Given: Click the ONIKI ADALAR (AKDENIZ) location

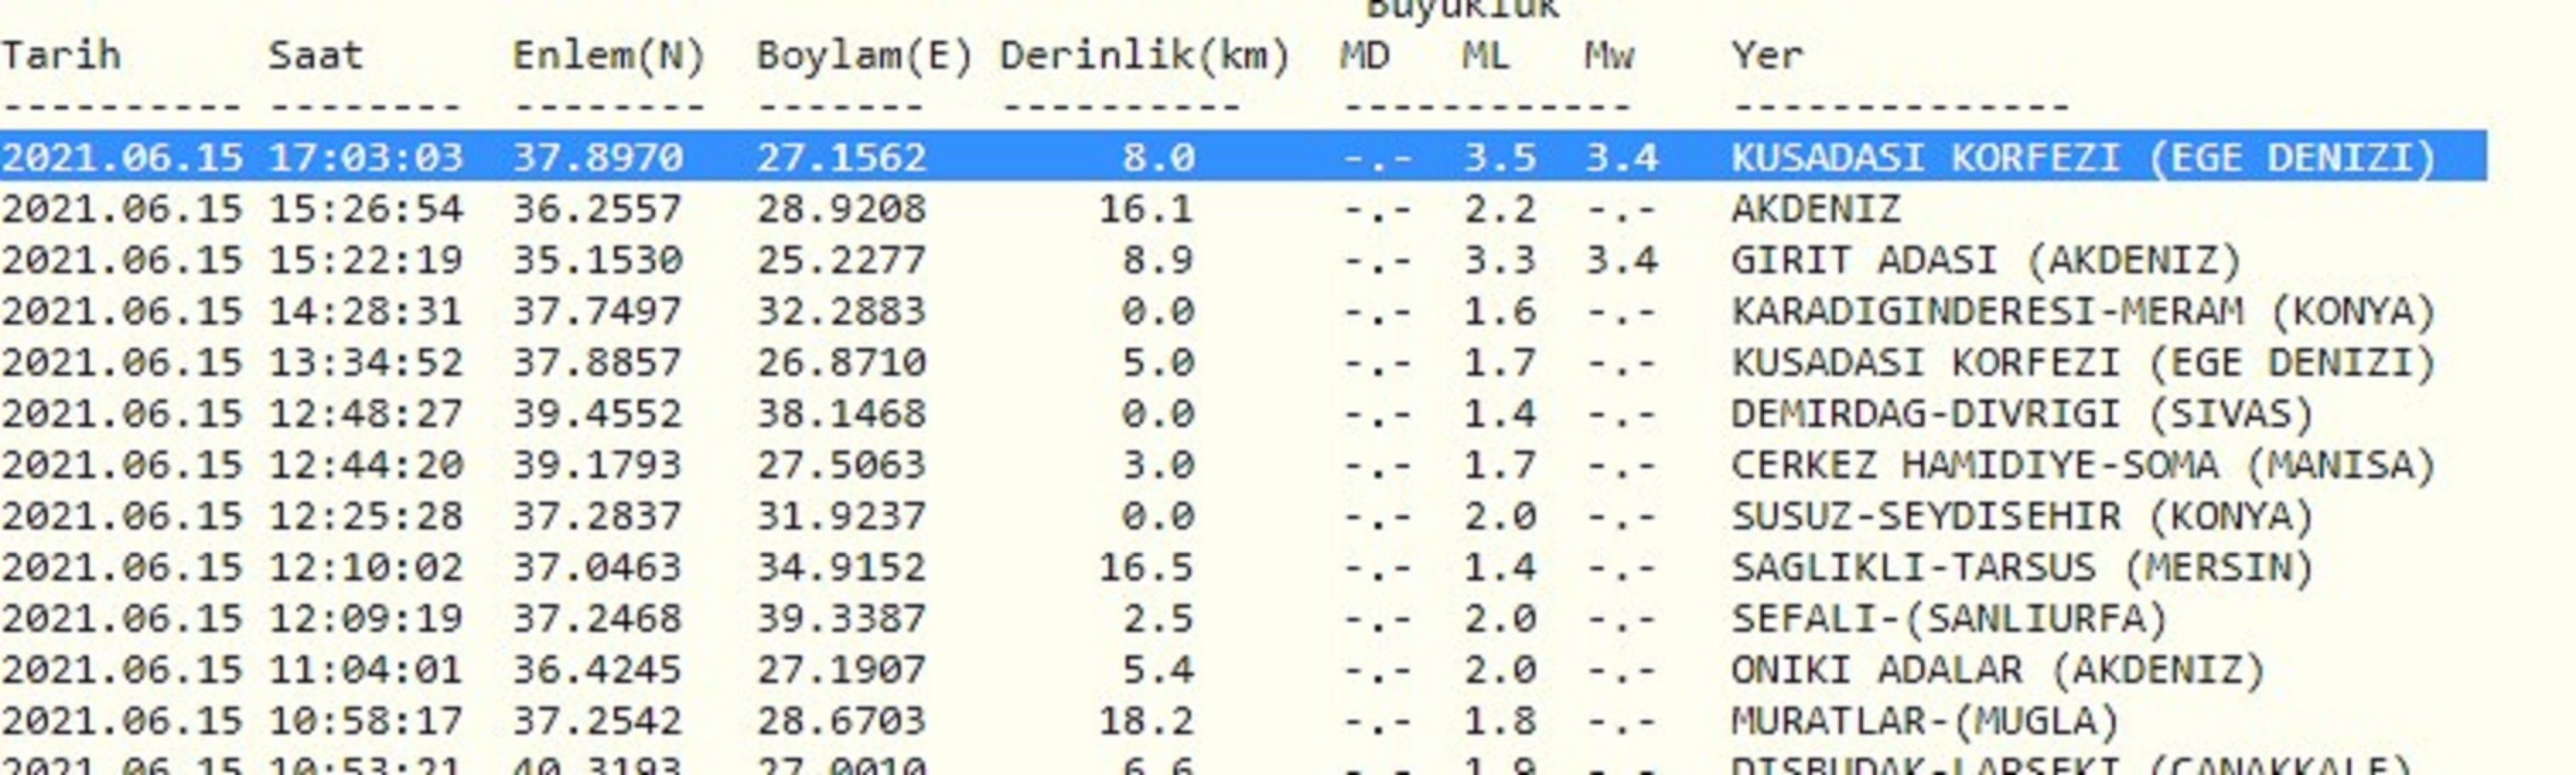Looking at the screenshot, I should pos(1998,670).
